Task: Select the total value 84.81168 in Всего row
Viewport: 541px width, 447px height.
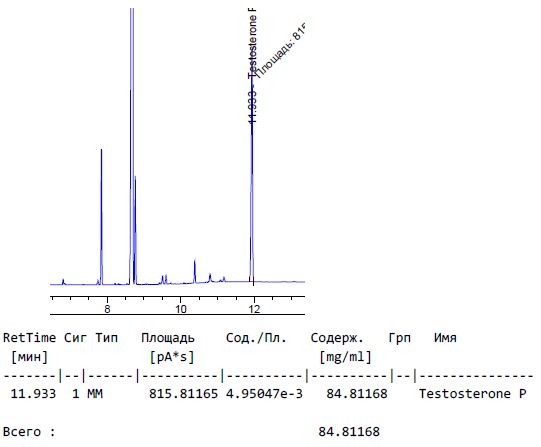Action: point(349,431)
